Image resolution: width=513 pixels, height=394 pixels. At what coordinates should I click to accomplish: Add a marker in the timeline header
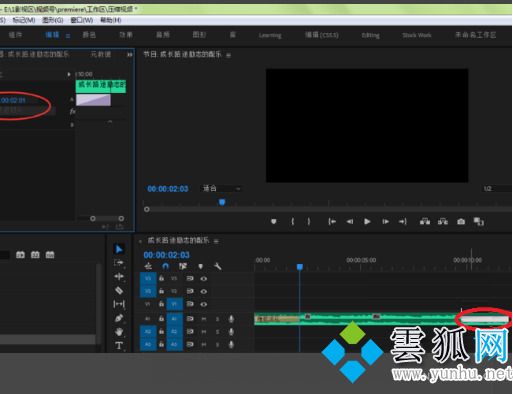coord(201,266)
